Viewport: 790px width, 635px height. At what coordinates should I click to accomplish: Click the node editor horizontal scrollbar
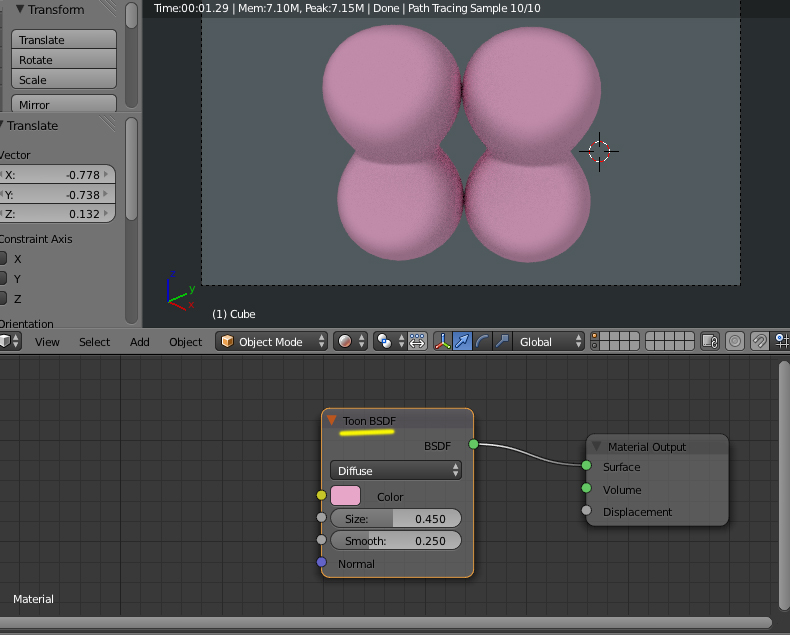[x=385, y=623]
